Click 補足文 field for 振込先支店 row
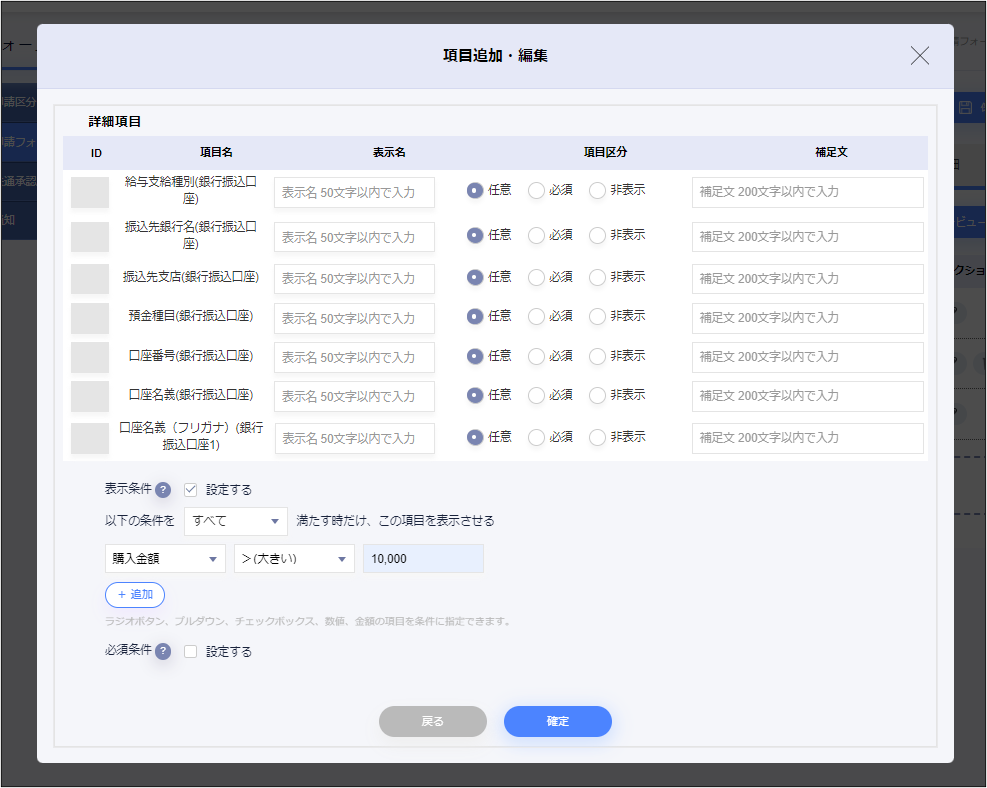The height and width of the screenshot is (788, 987). tap(808, 279)
